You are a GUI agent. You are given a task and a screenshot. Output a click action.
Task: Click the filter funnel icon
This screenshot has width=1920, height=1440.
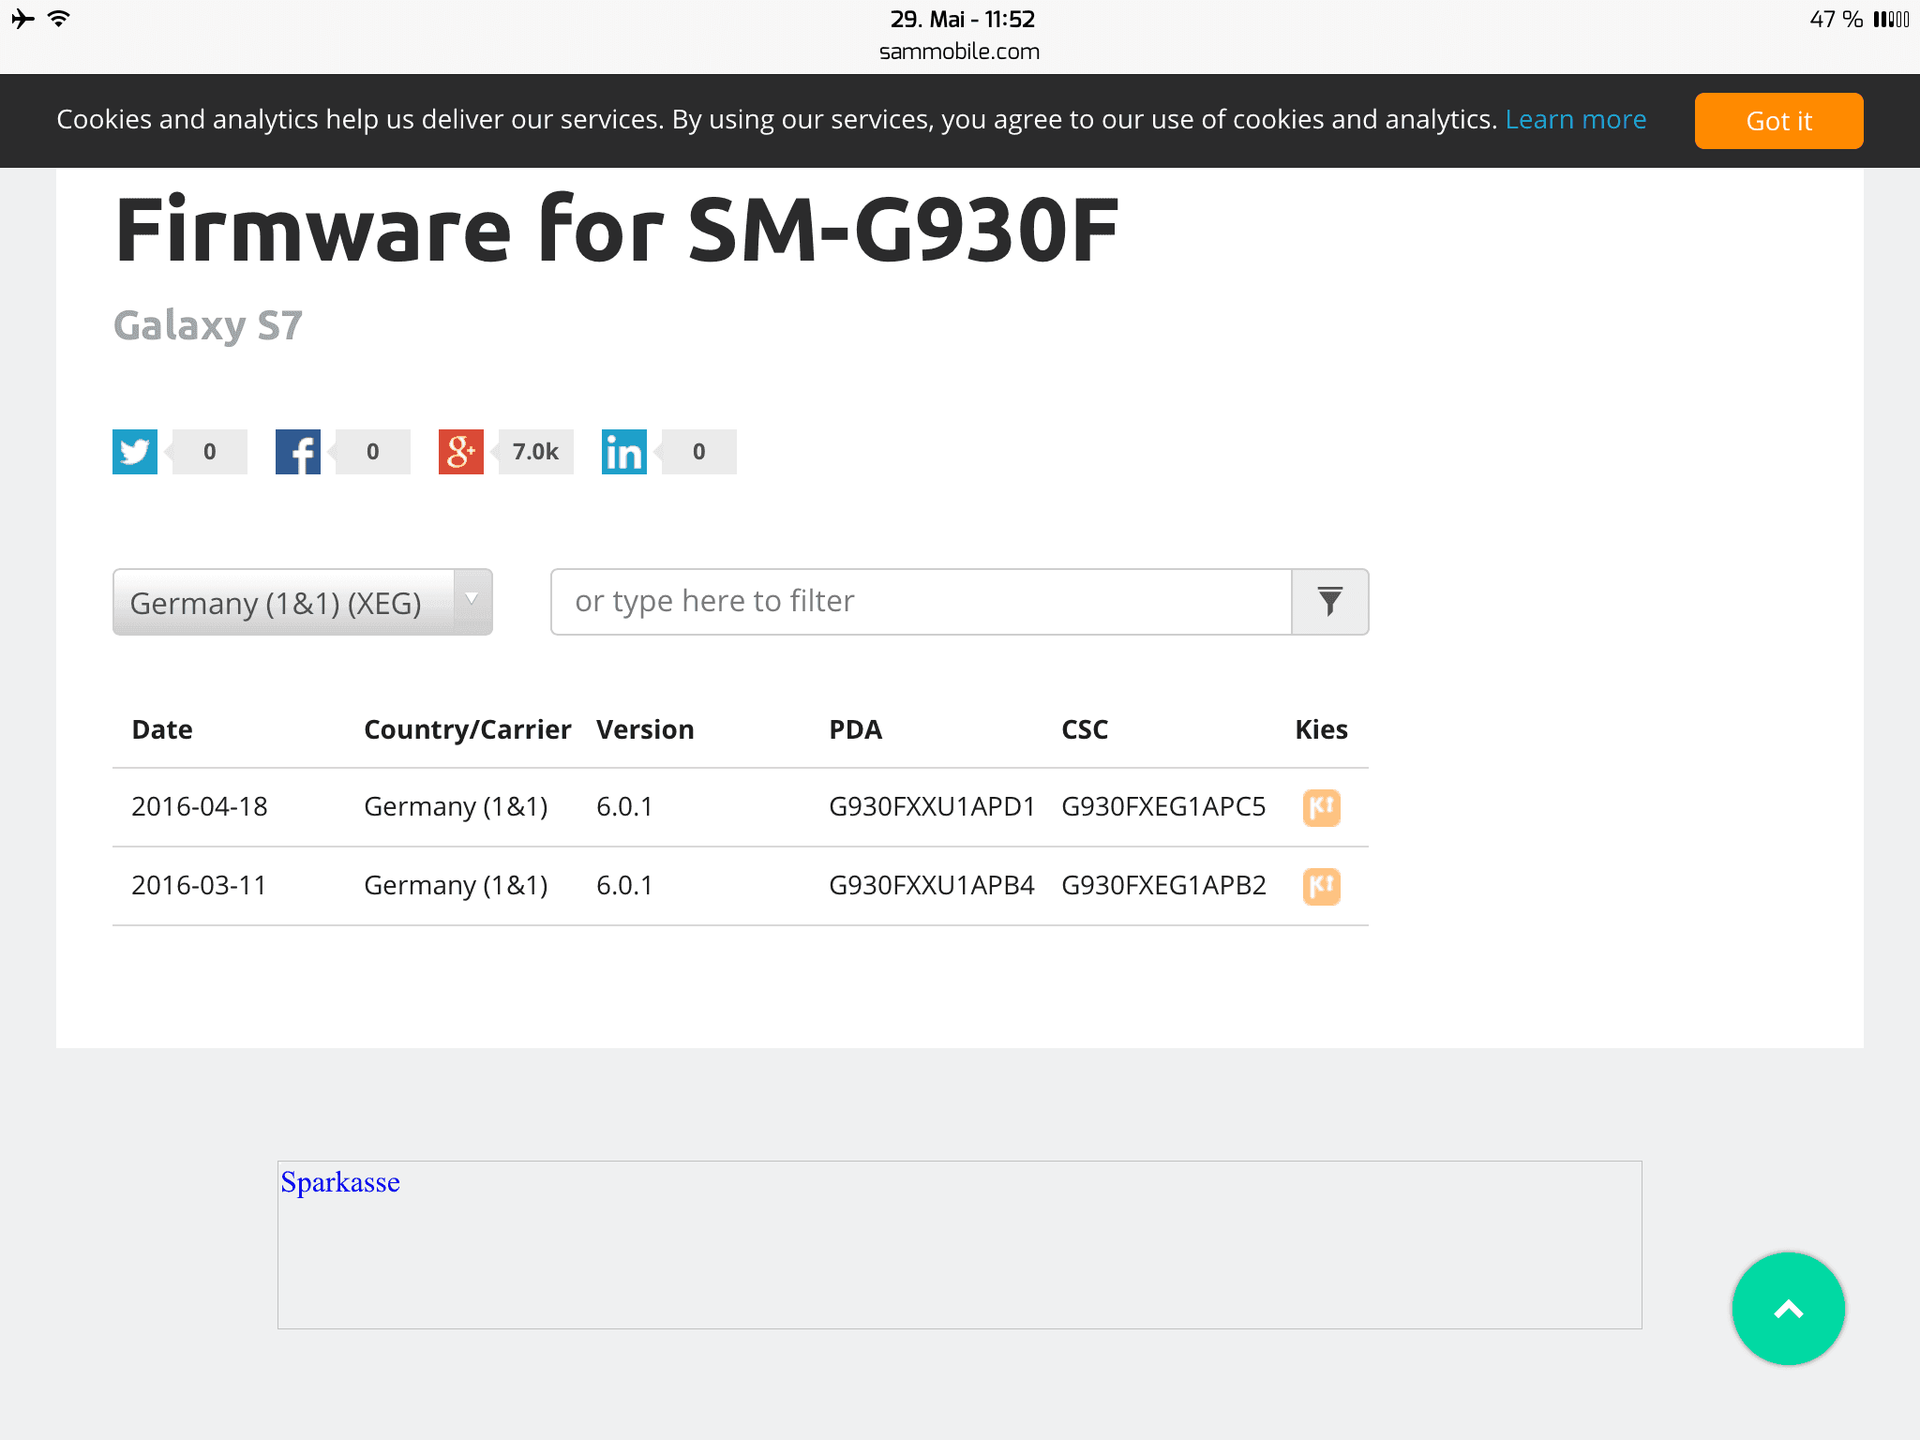pyautogui.click(x=1330, y=602)
